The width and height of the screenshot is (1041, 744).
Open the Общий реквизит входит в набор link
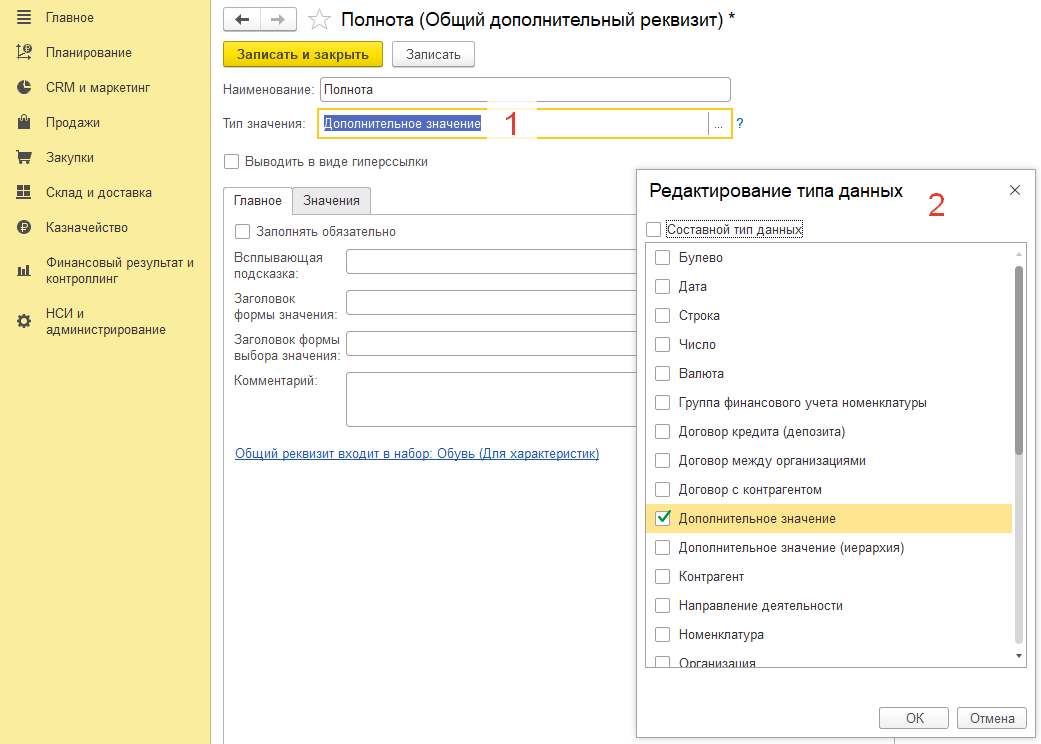pos(417,453)
